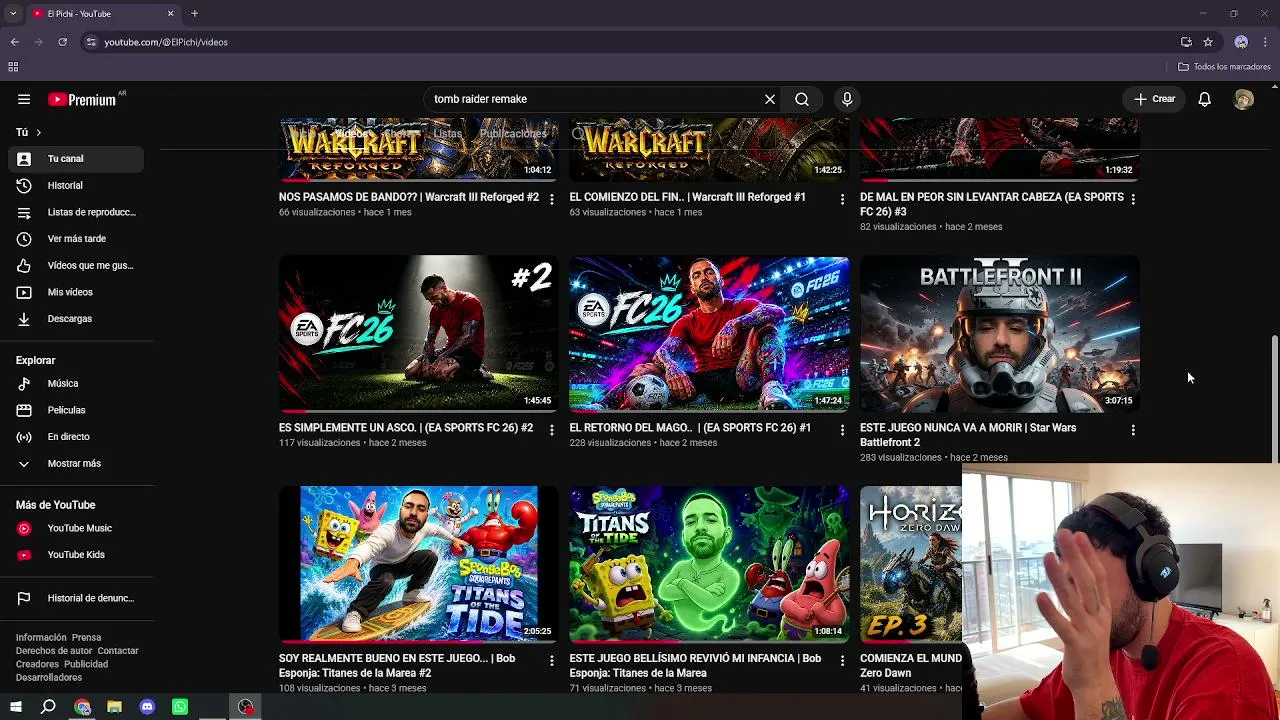Open Todos los marcadores folder
Image resolution: width=1280 pixels, height=720 pixels.
(1224, 67)
